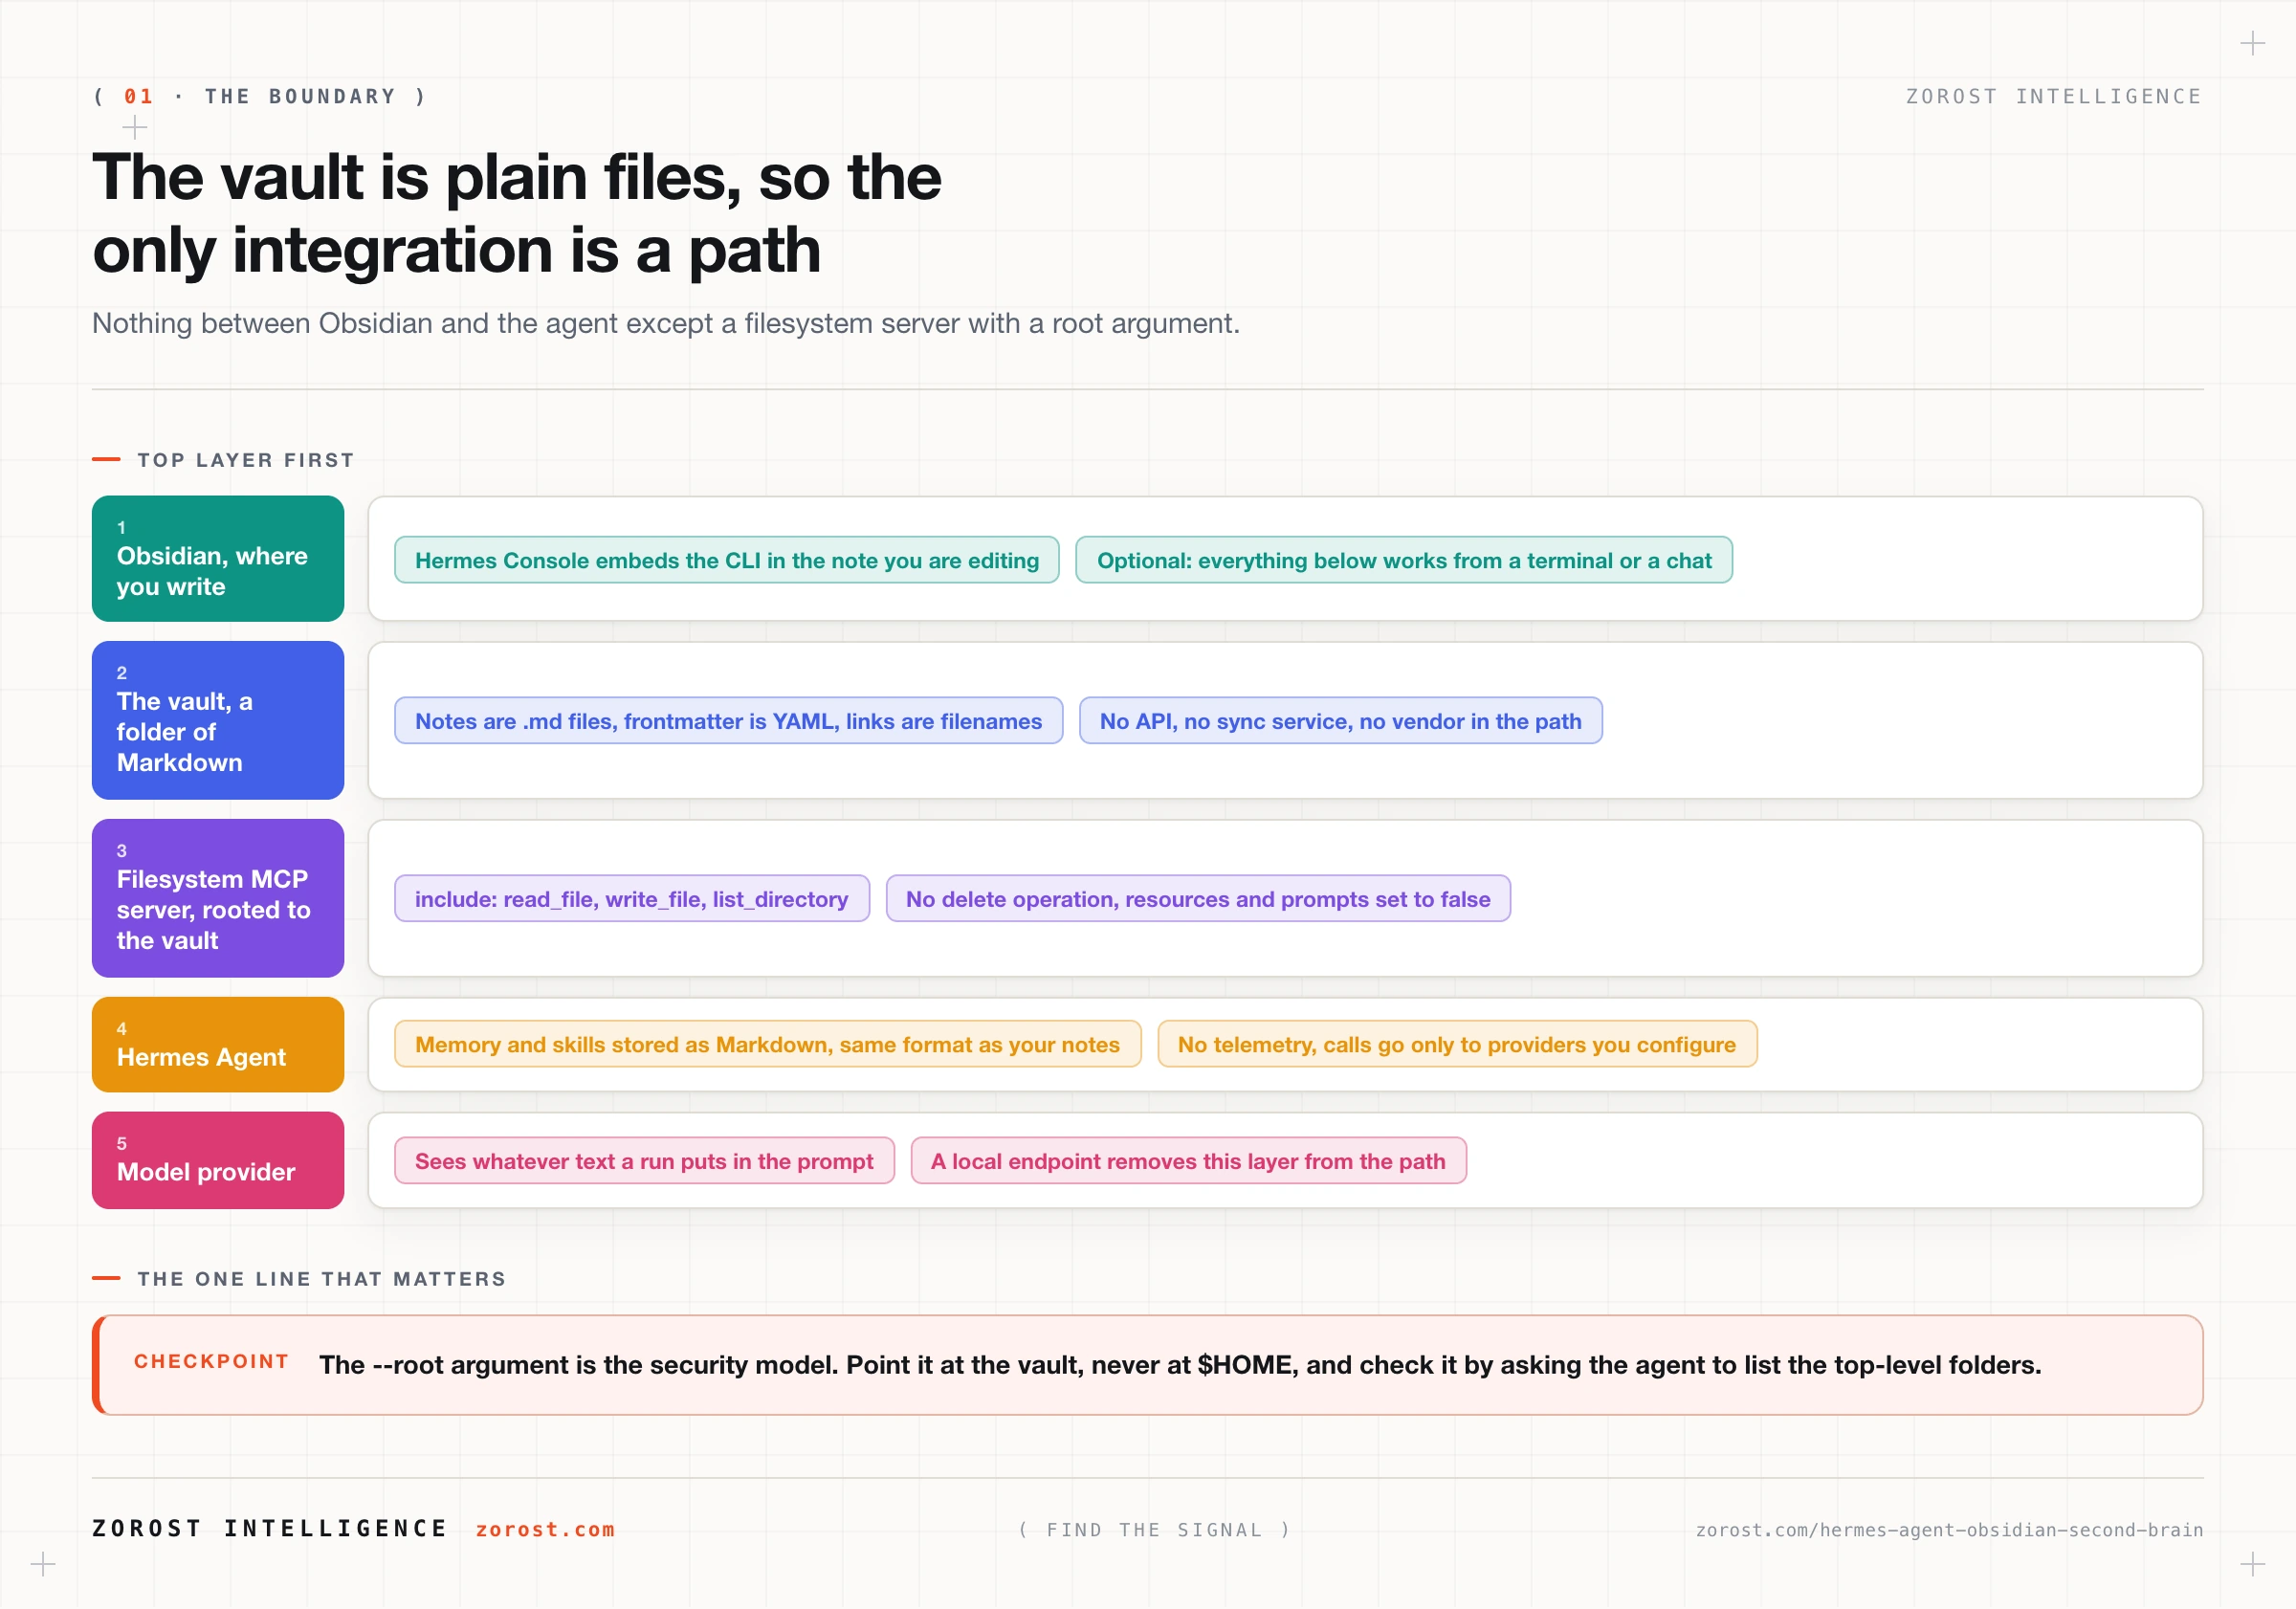2296x1609 pixels.
Task: Select 'Notes are .md files' tag
Action: tap(728, 721)
